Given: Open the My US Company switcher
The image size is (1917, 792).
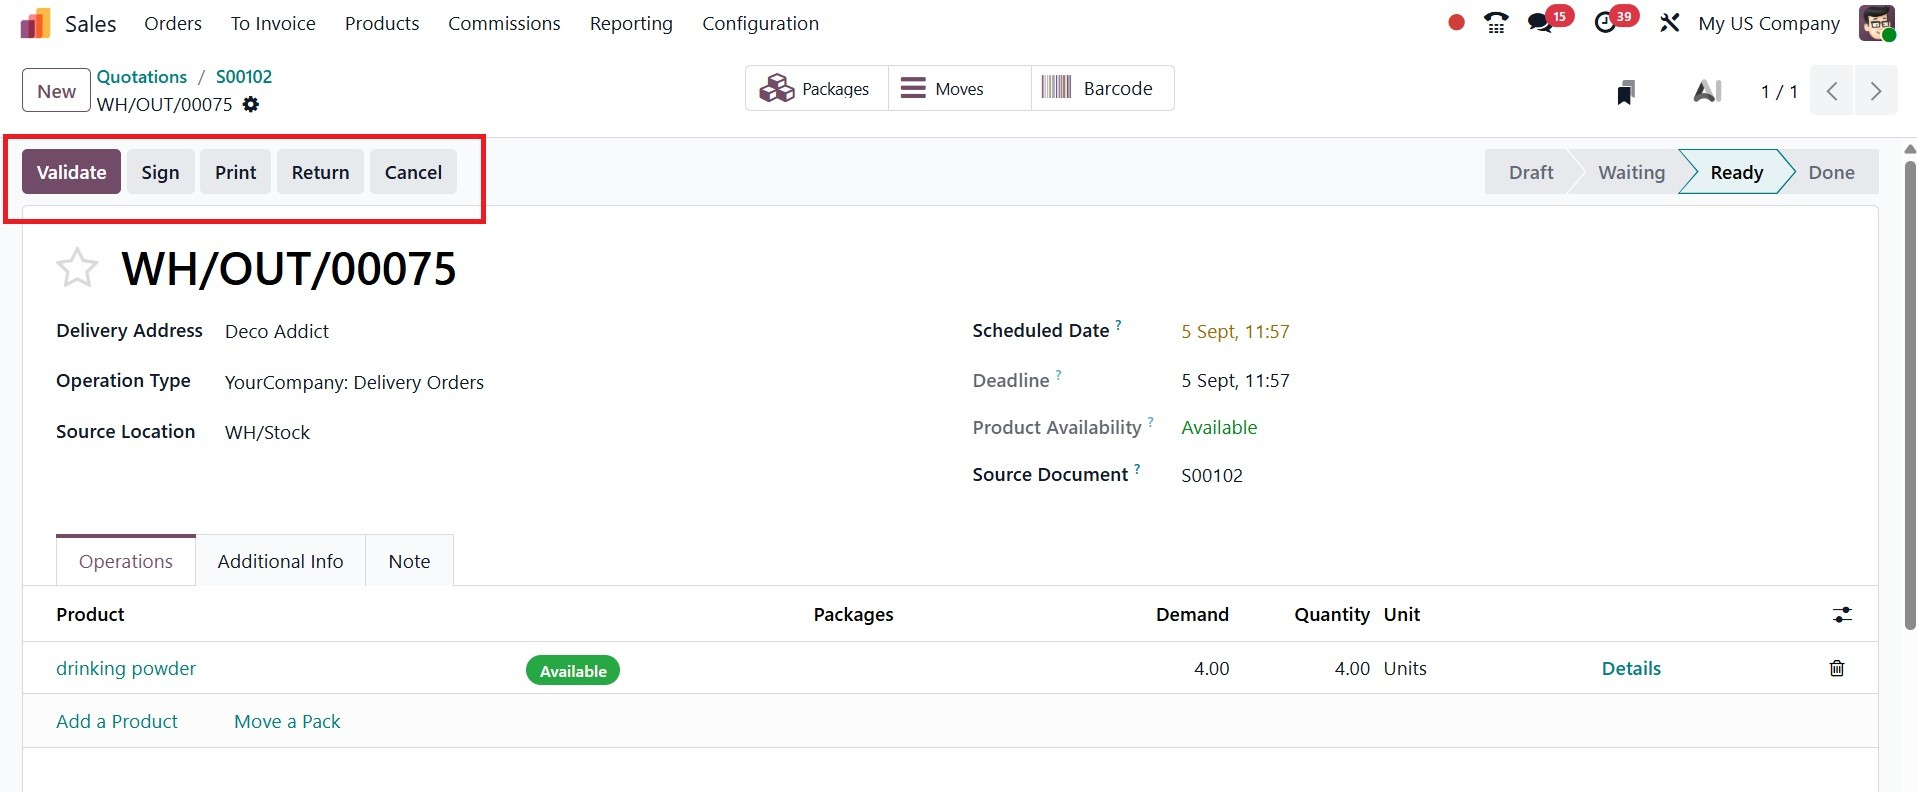Looking at the screenshot, I should (1768, 23).
